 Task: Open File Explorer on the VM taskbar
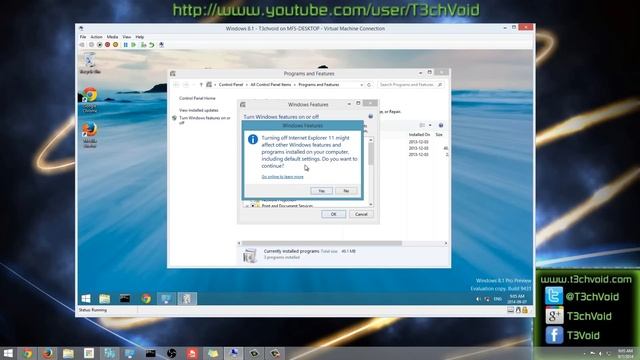[x=104, y=299]
